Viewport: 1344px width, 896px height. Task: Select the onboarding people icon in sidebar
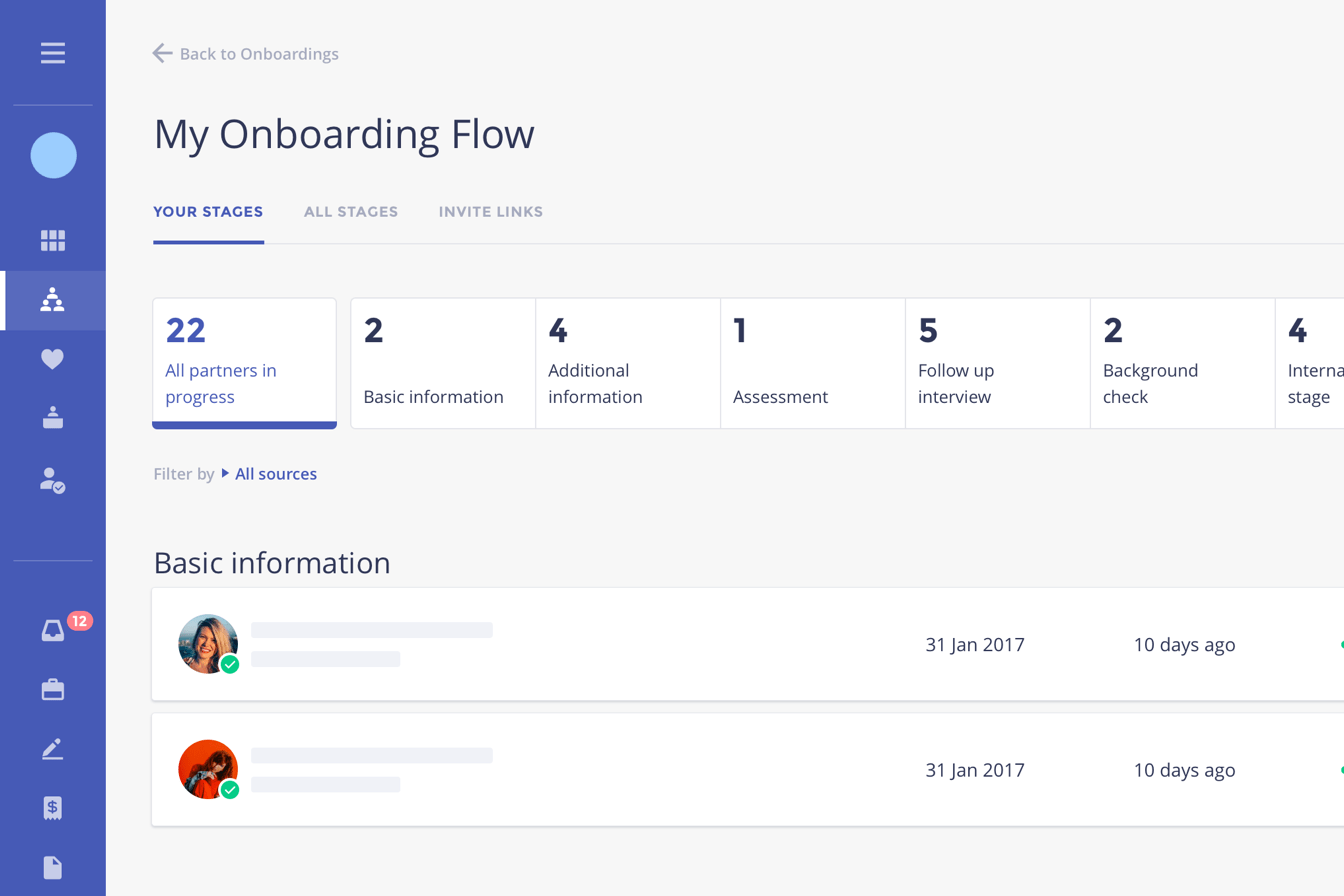point(53,300)
